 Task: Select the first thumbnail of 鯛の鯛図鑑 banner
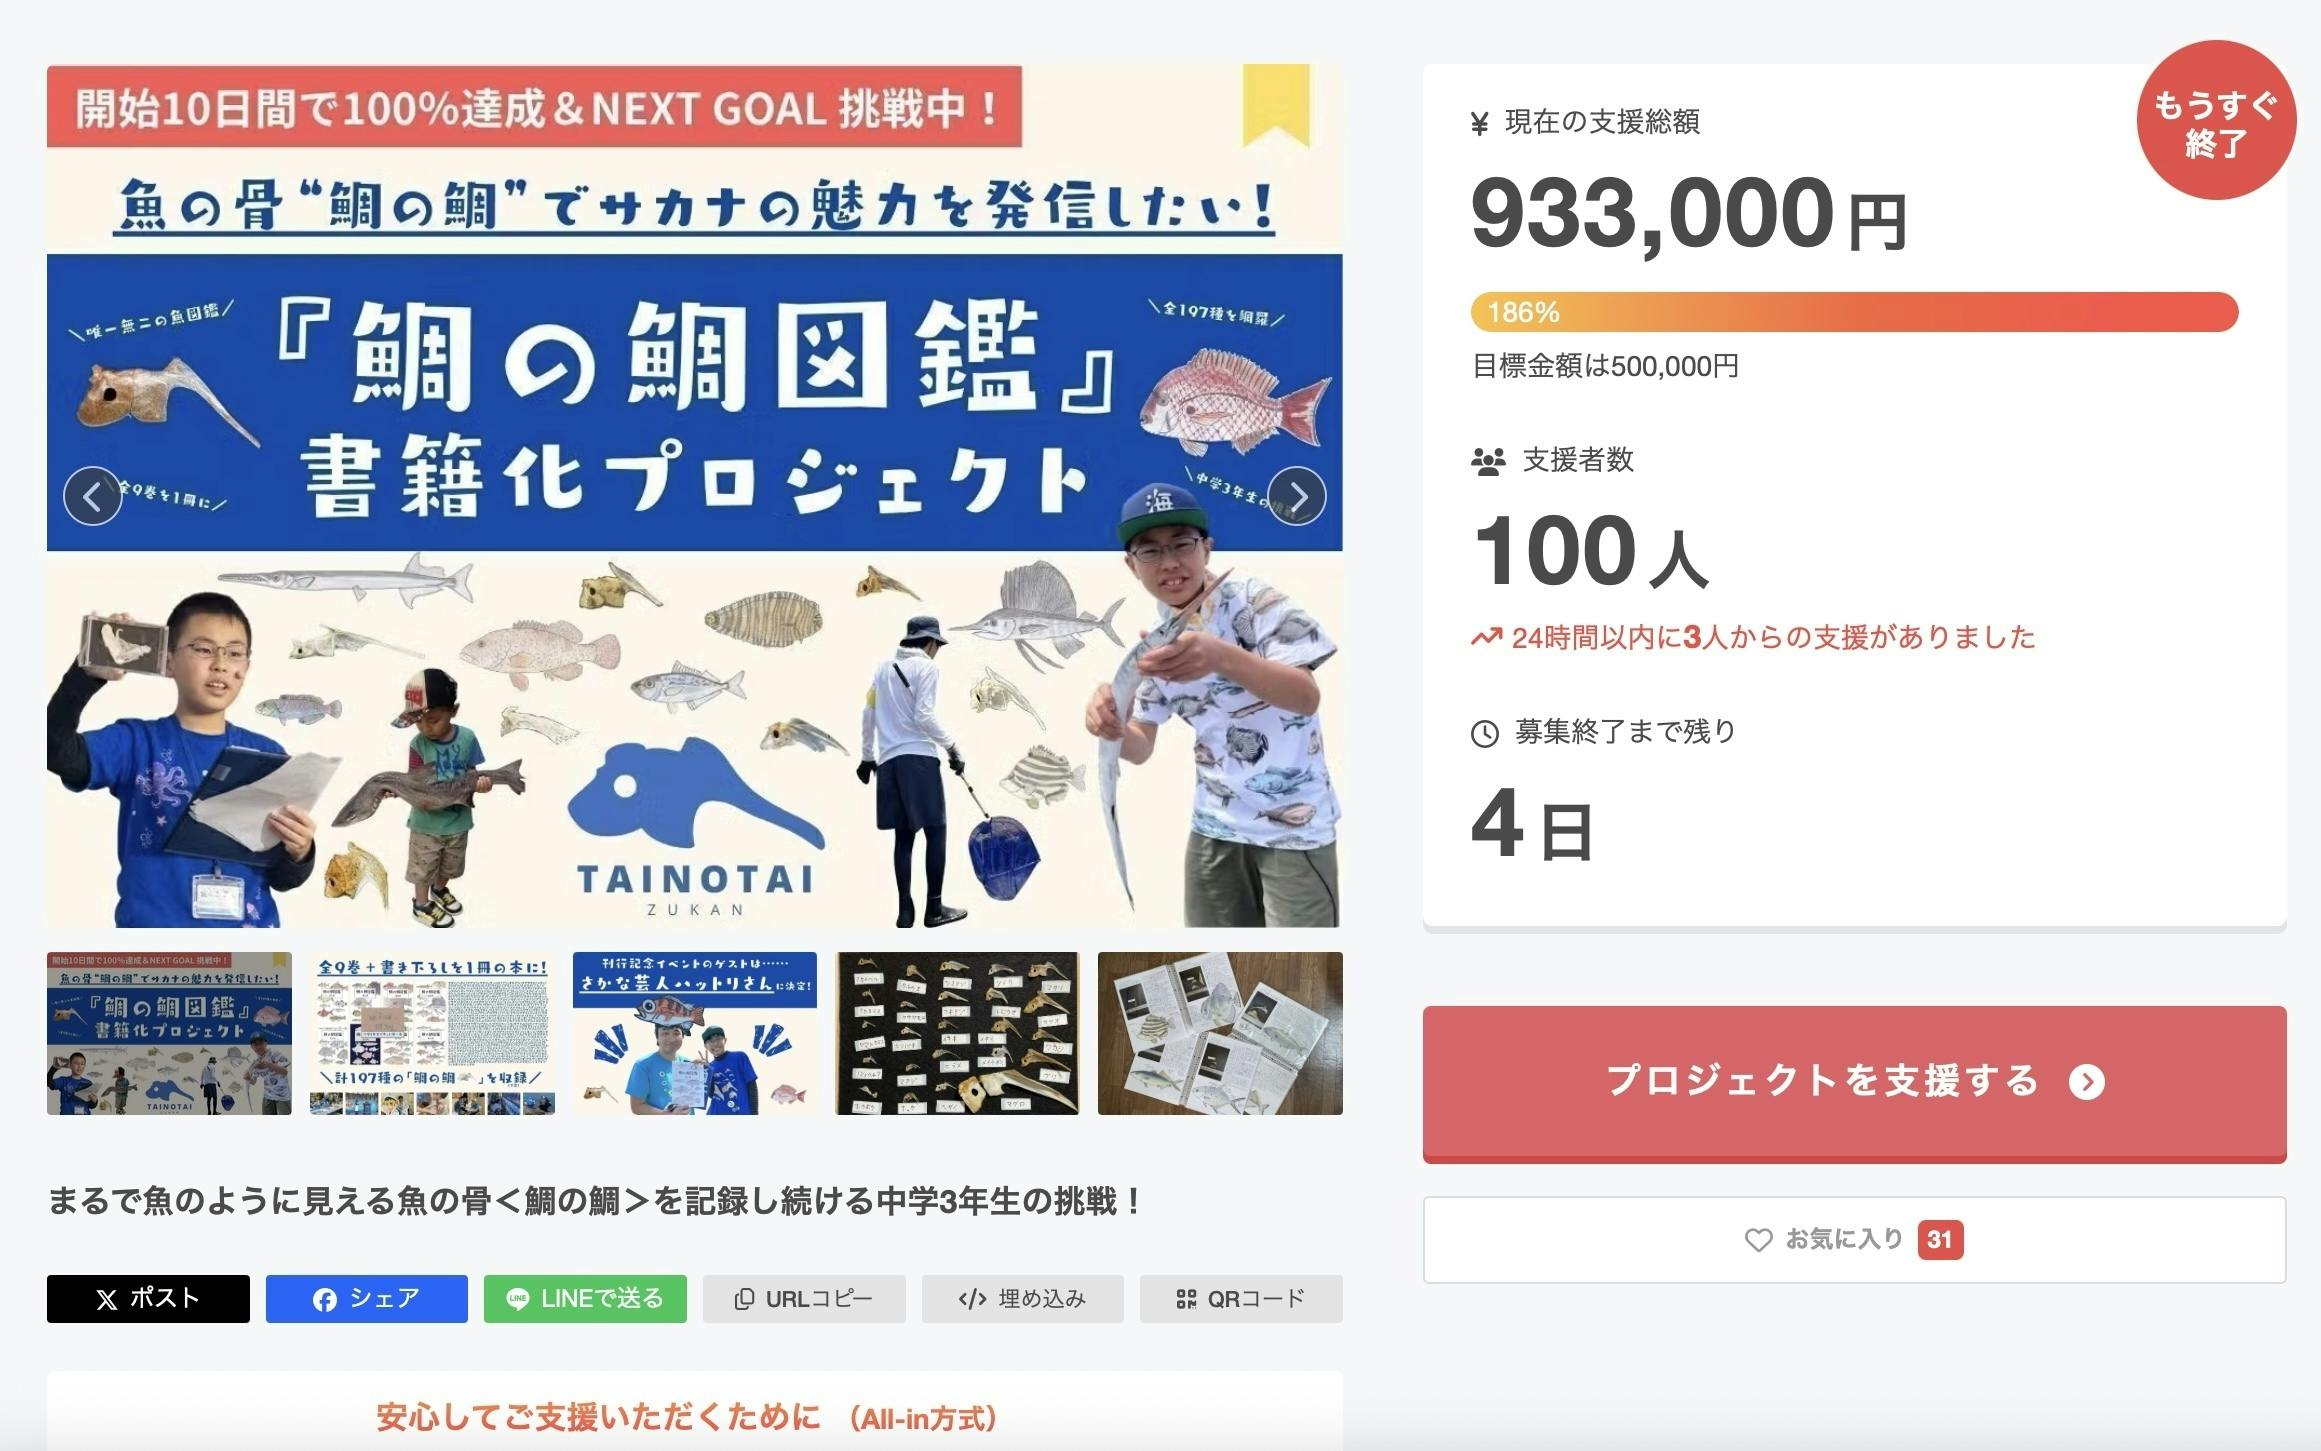click(x=169, y=1033)
